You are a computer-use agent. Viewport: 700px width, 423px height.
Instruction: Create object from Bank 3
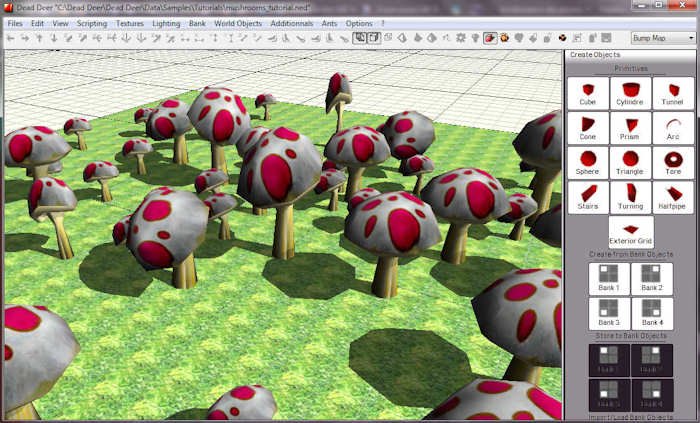pyautogui.click(x=609, y=314)
